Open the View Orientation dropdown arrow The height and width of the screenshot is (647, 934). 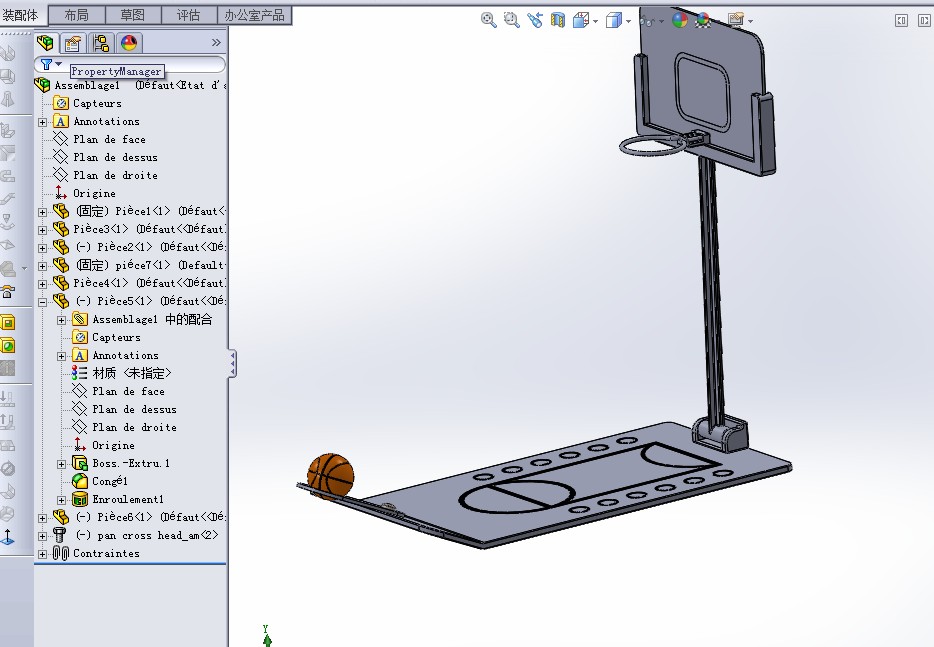click(595, 21)
